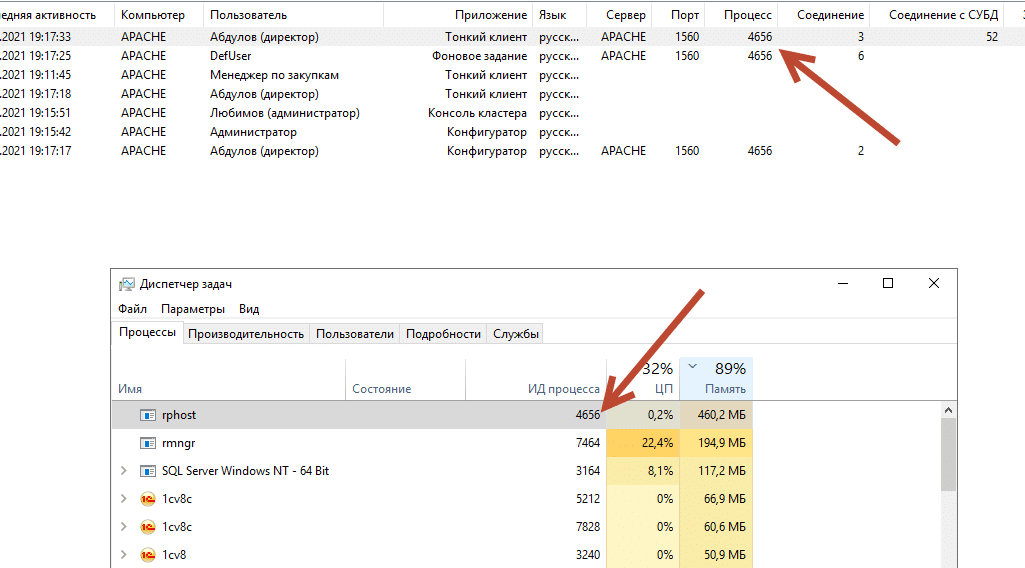The image size is (1025, 568).
Task: Click the rmngr process icon
Action: click(x=148, y=443)
